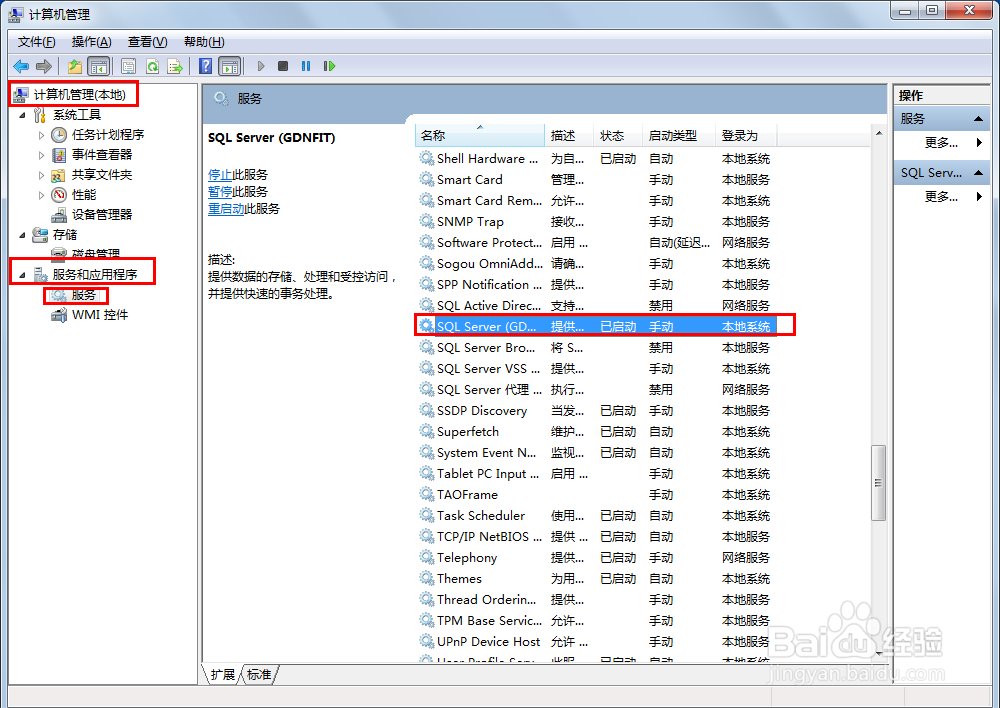Toggle the console tree panel icon

pyautogui.click(x=97, y=65)
